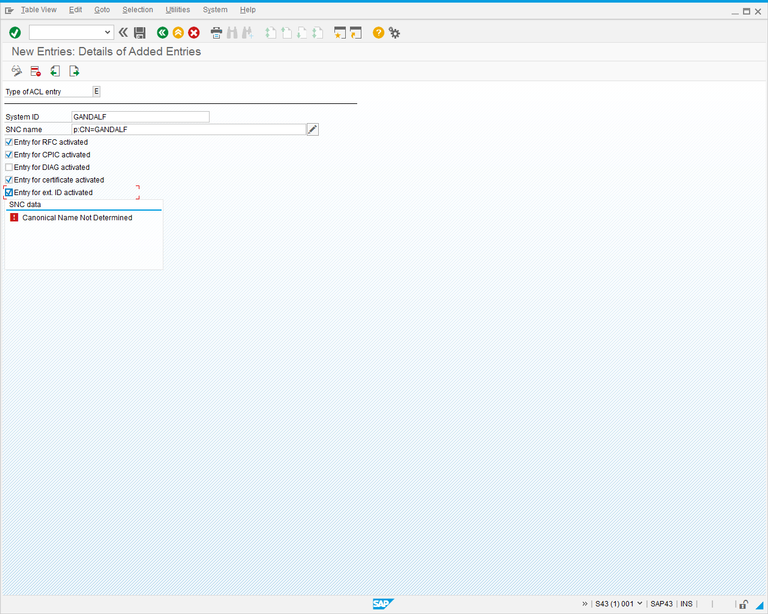
Task: Open the command field dropdown
Action: [x=107, y=33]
